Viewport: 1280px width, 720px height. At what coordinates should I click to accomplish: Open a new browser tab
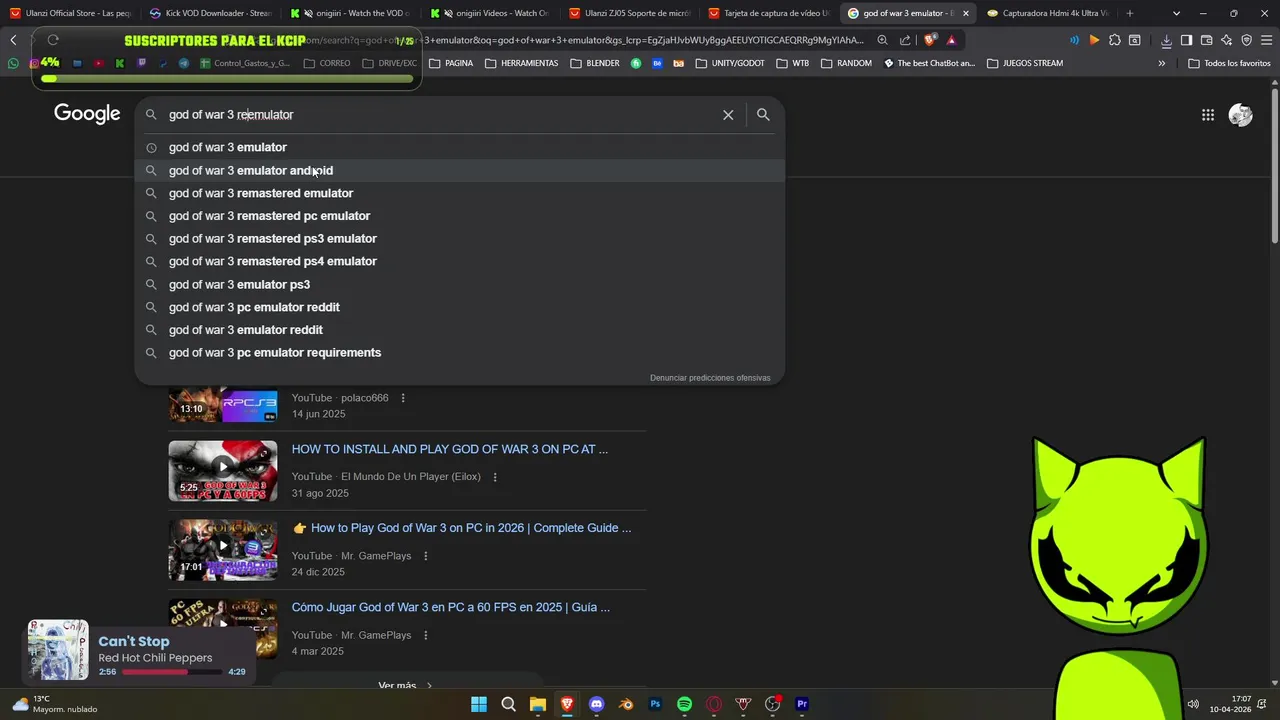1130,13
